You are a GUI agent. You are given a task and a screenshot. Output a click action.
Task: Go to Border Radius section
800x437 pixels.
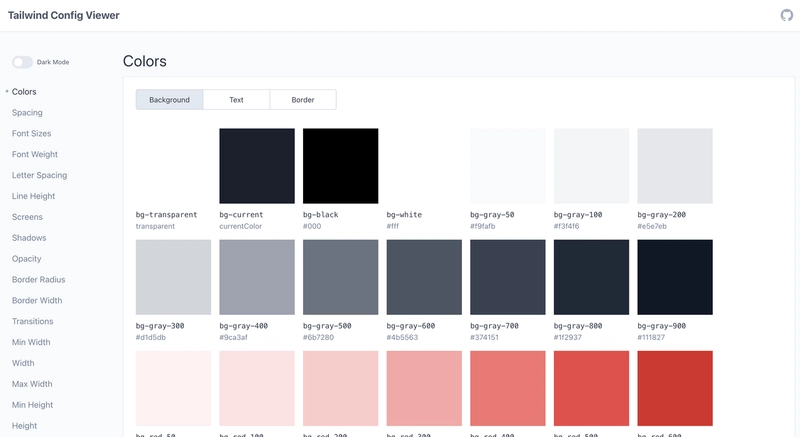pyautogui.click(x=38, y=280)
